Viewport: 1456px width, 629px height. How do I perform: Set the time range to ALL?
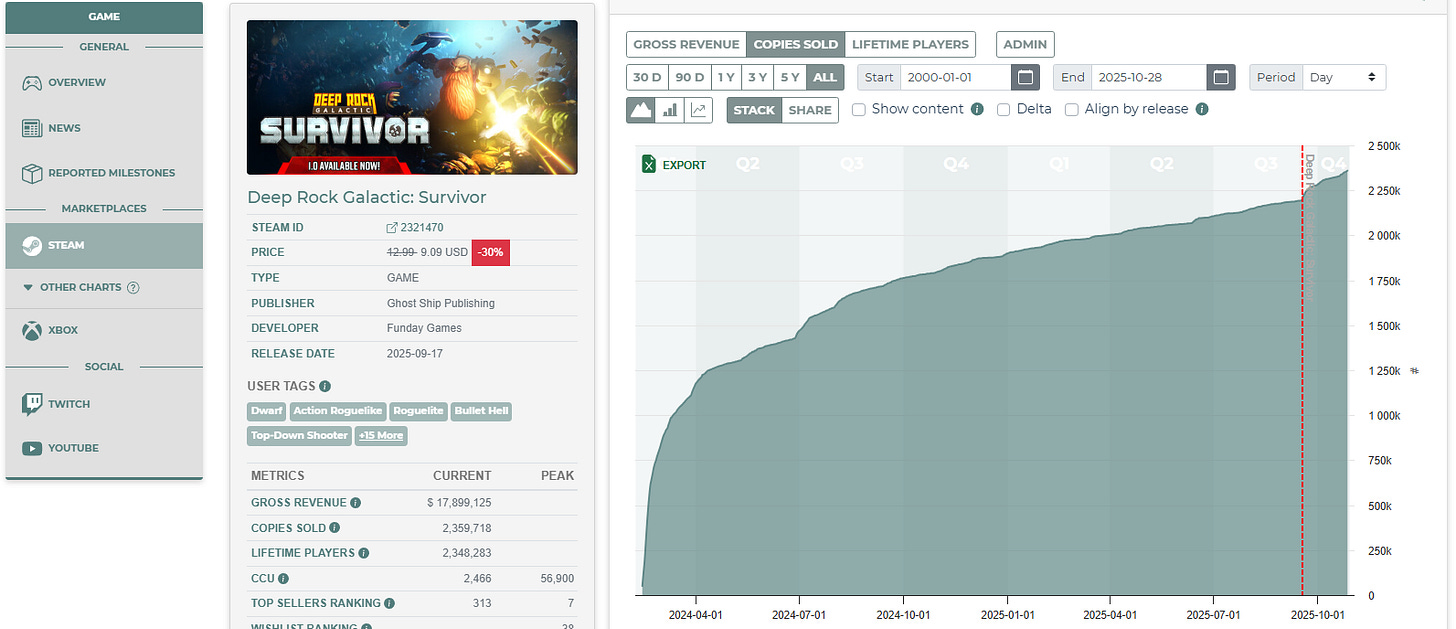coord(825,77)
